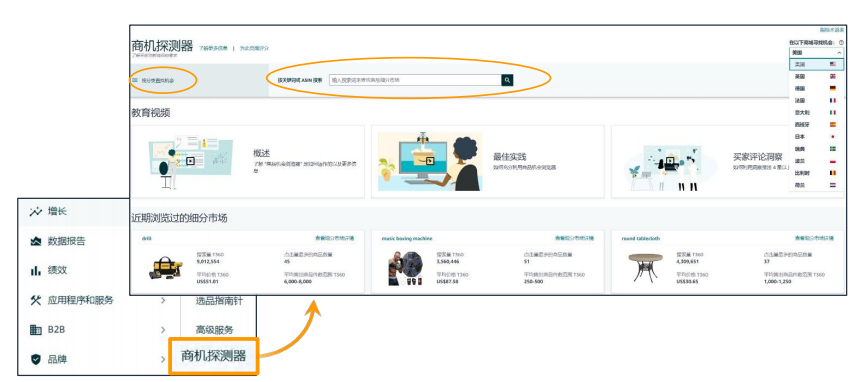Open the round tablecloth niche title

(x=640, y=239)
